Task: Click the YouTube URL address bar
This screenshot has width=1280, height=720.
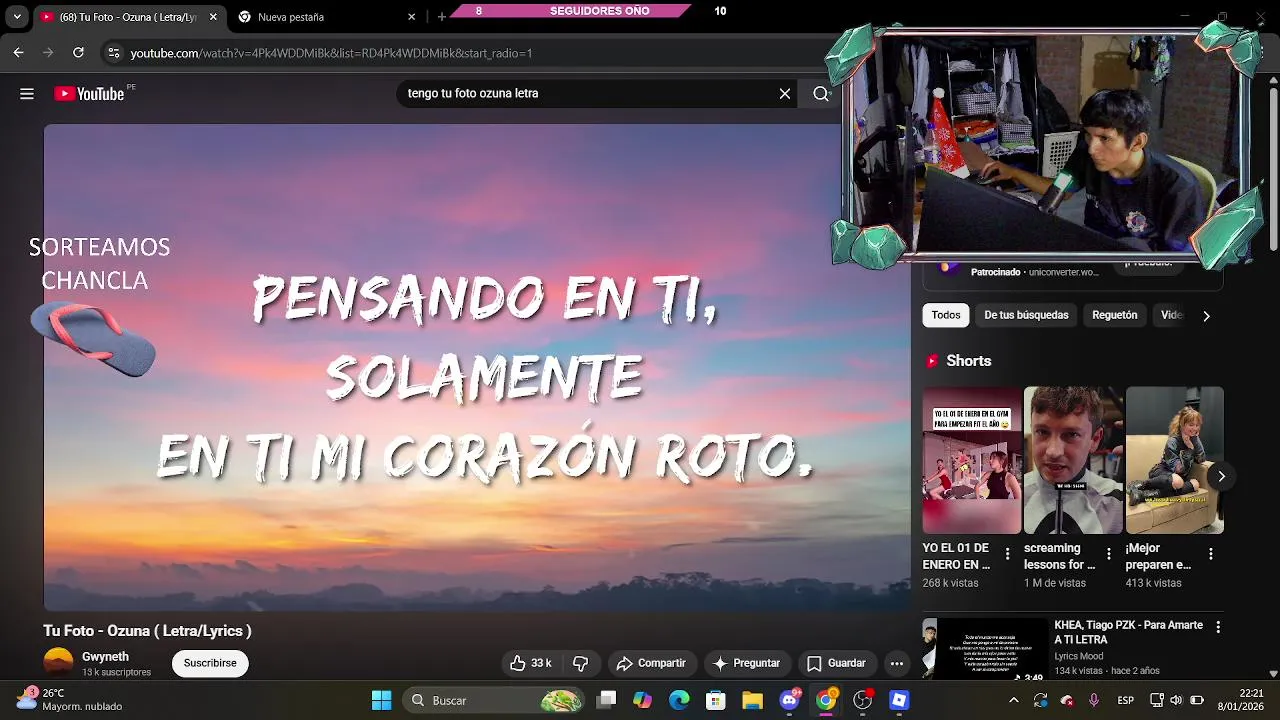Action: (470, 53)
